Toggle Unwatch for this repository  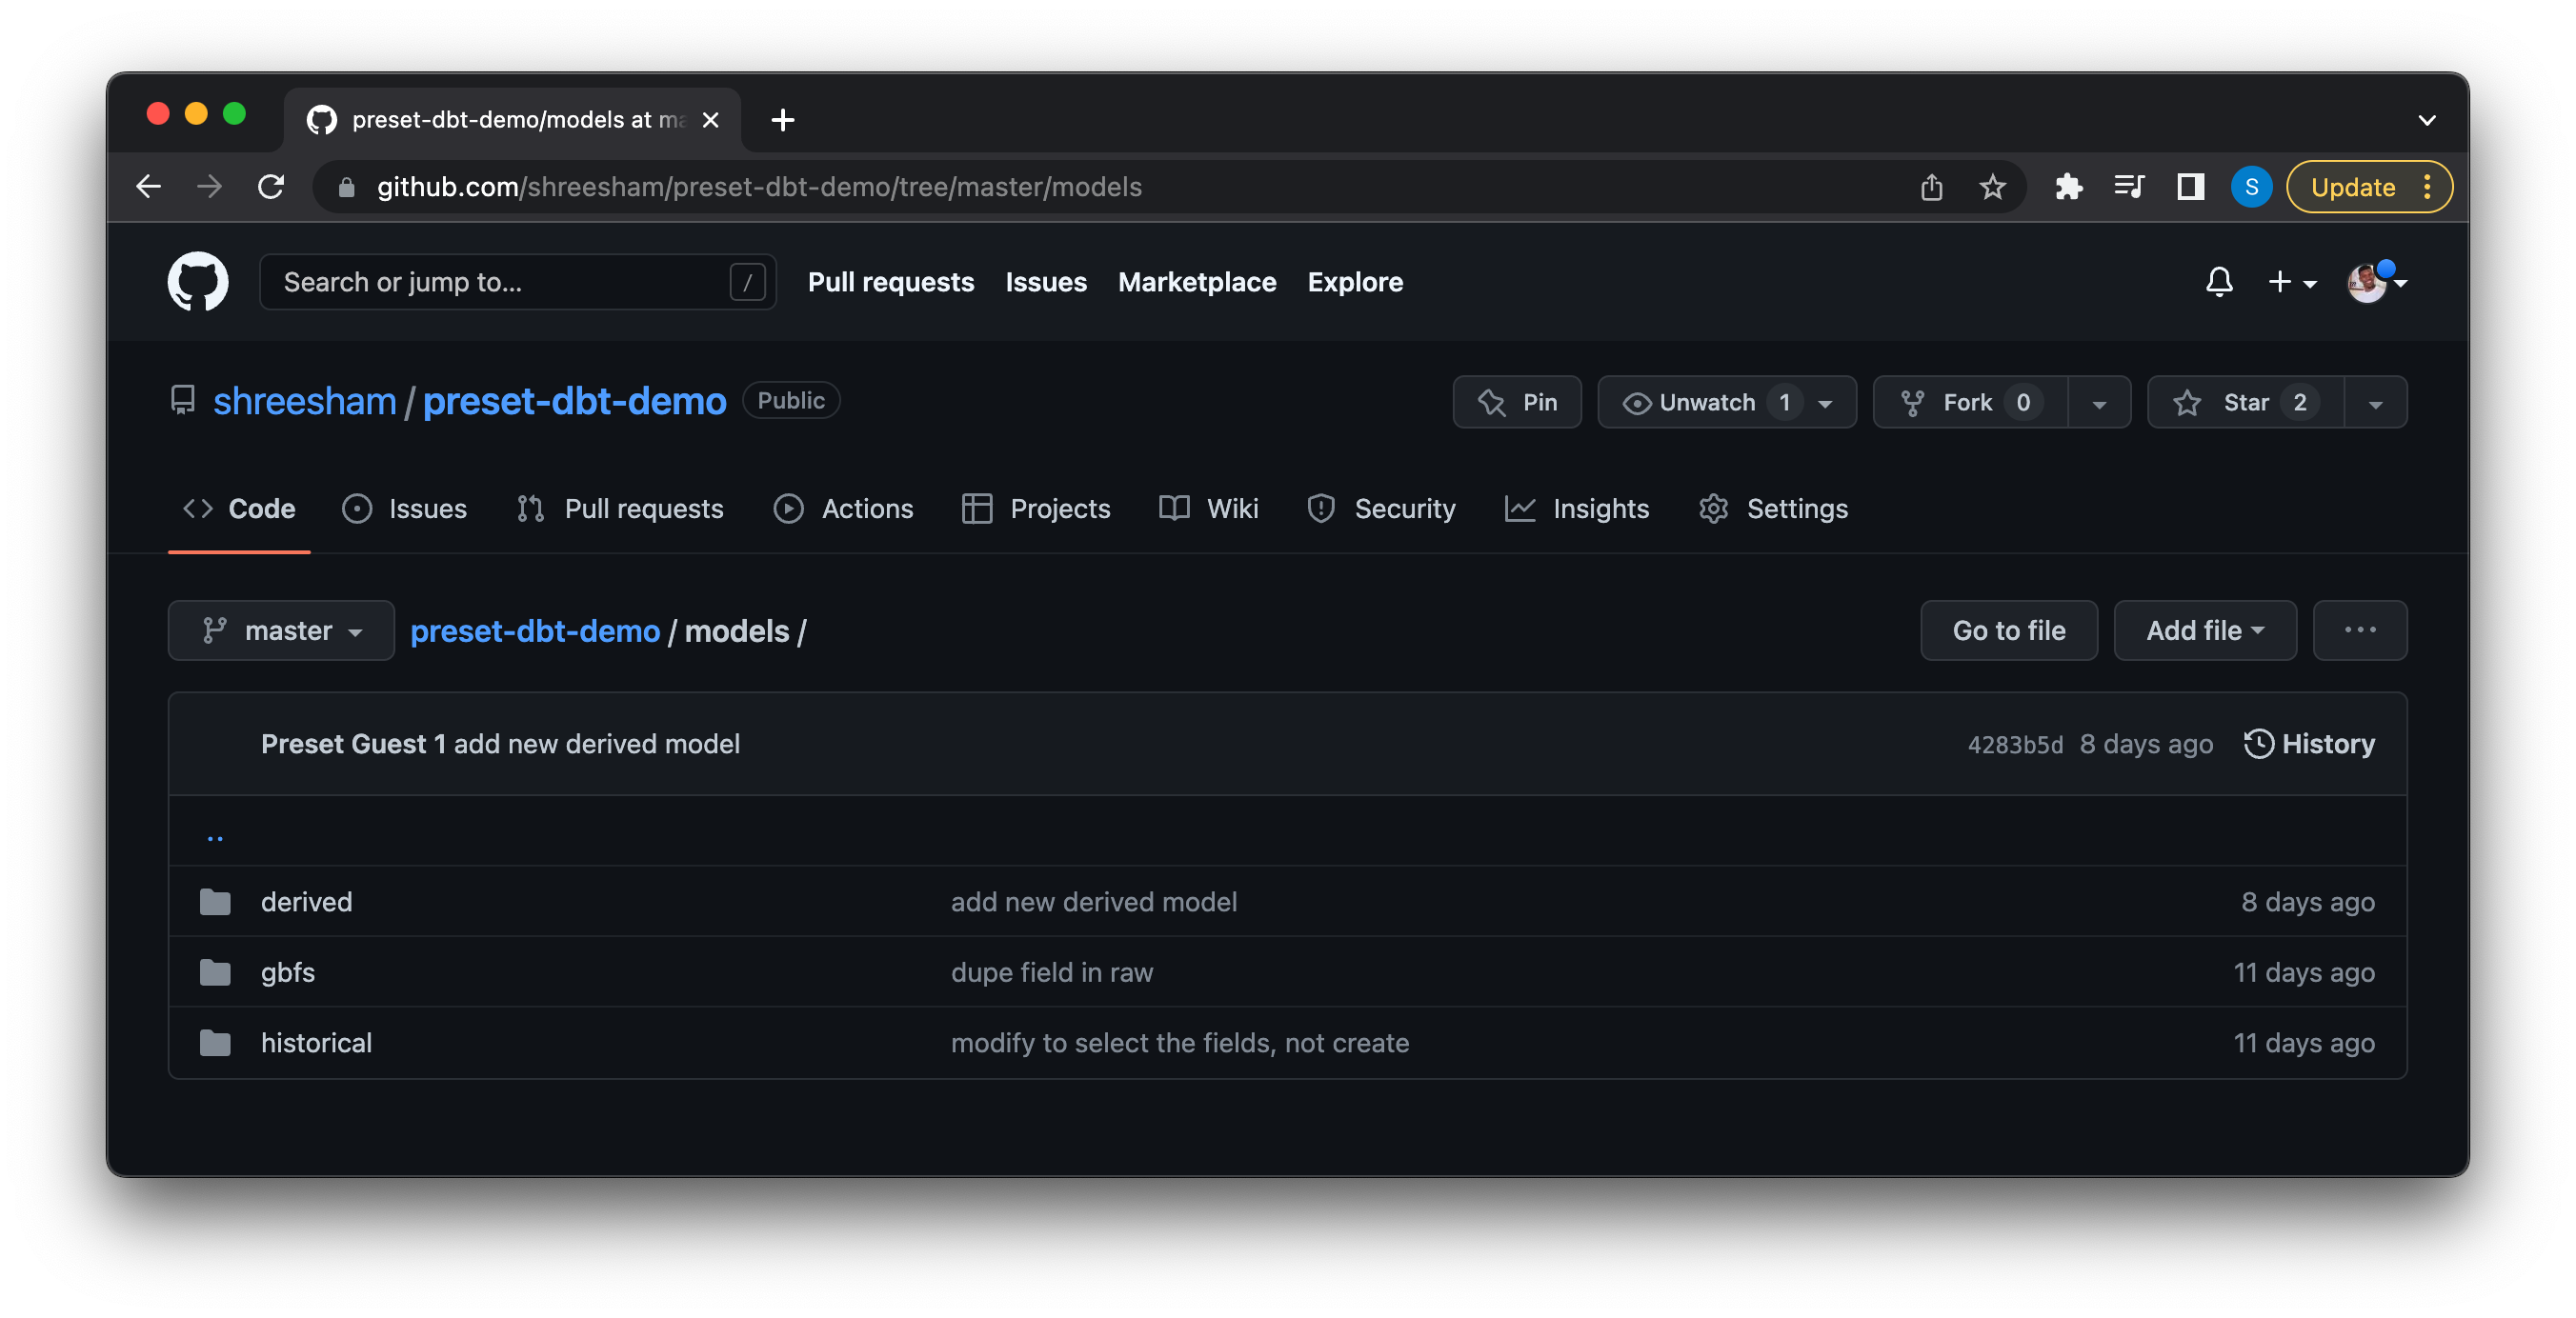point(1706,402)
